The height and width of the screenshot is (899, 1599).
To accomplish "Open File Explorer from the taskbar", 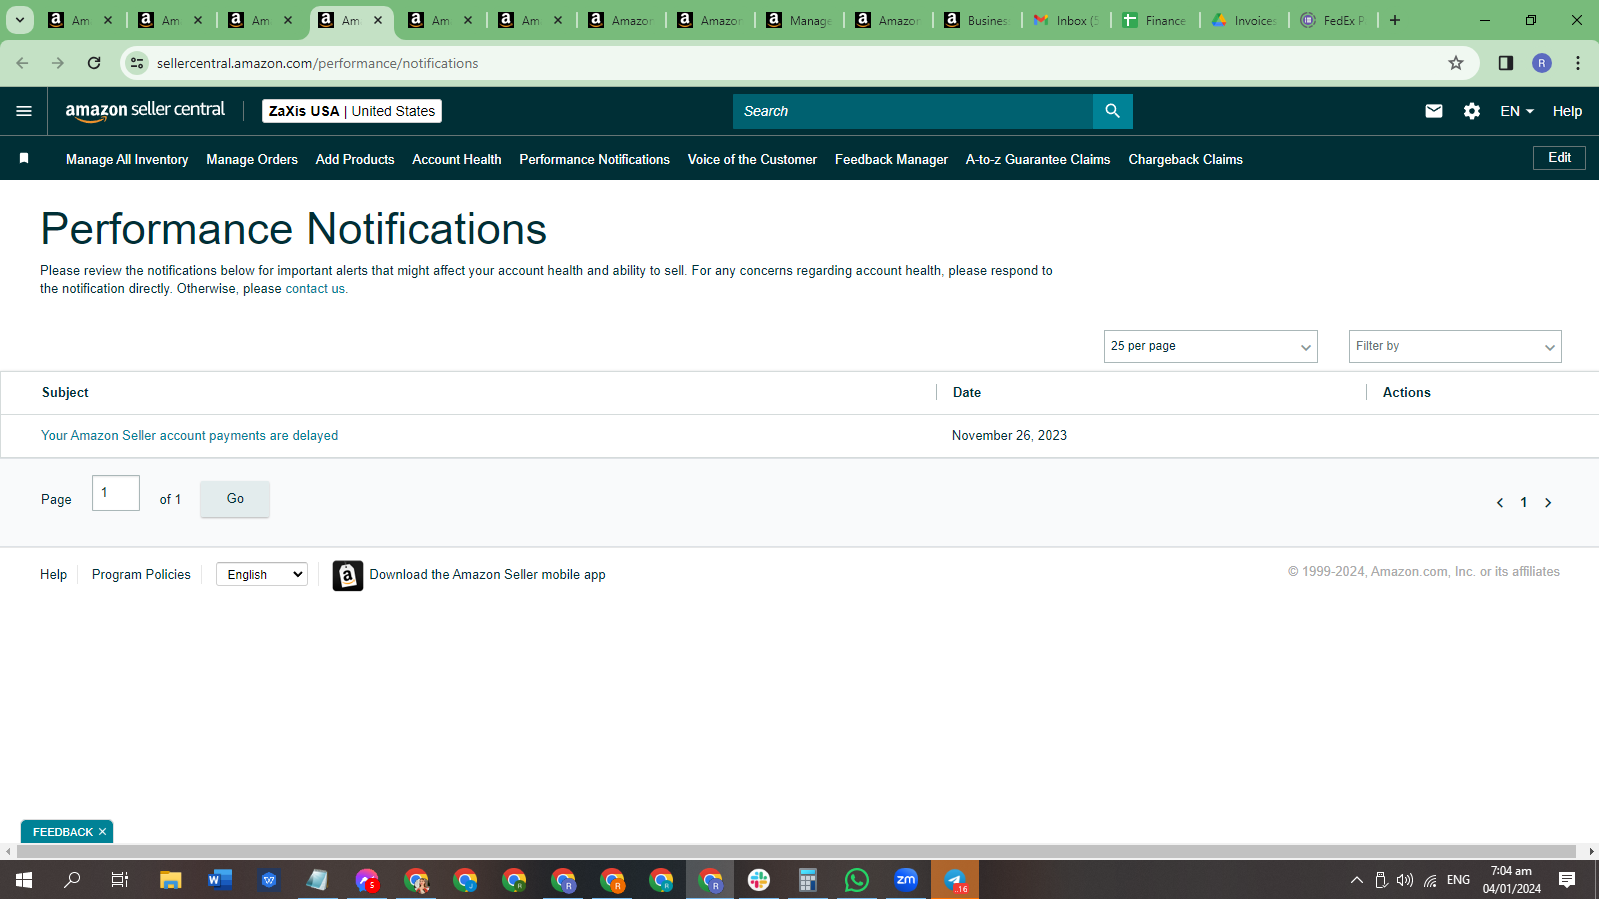I will 171,880.
